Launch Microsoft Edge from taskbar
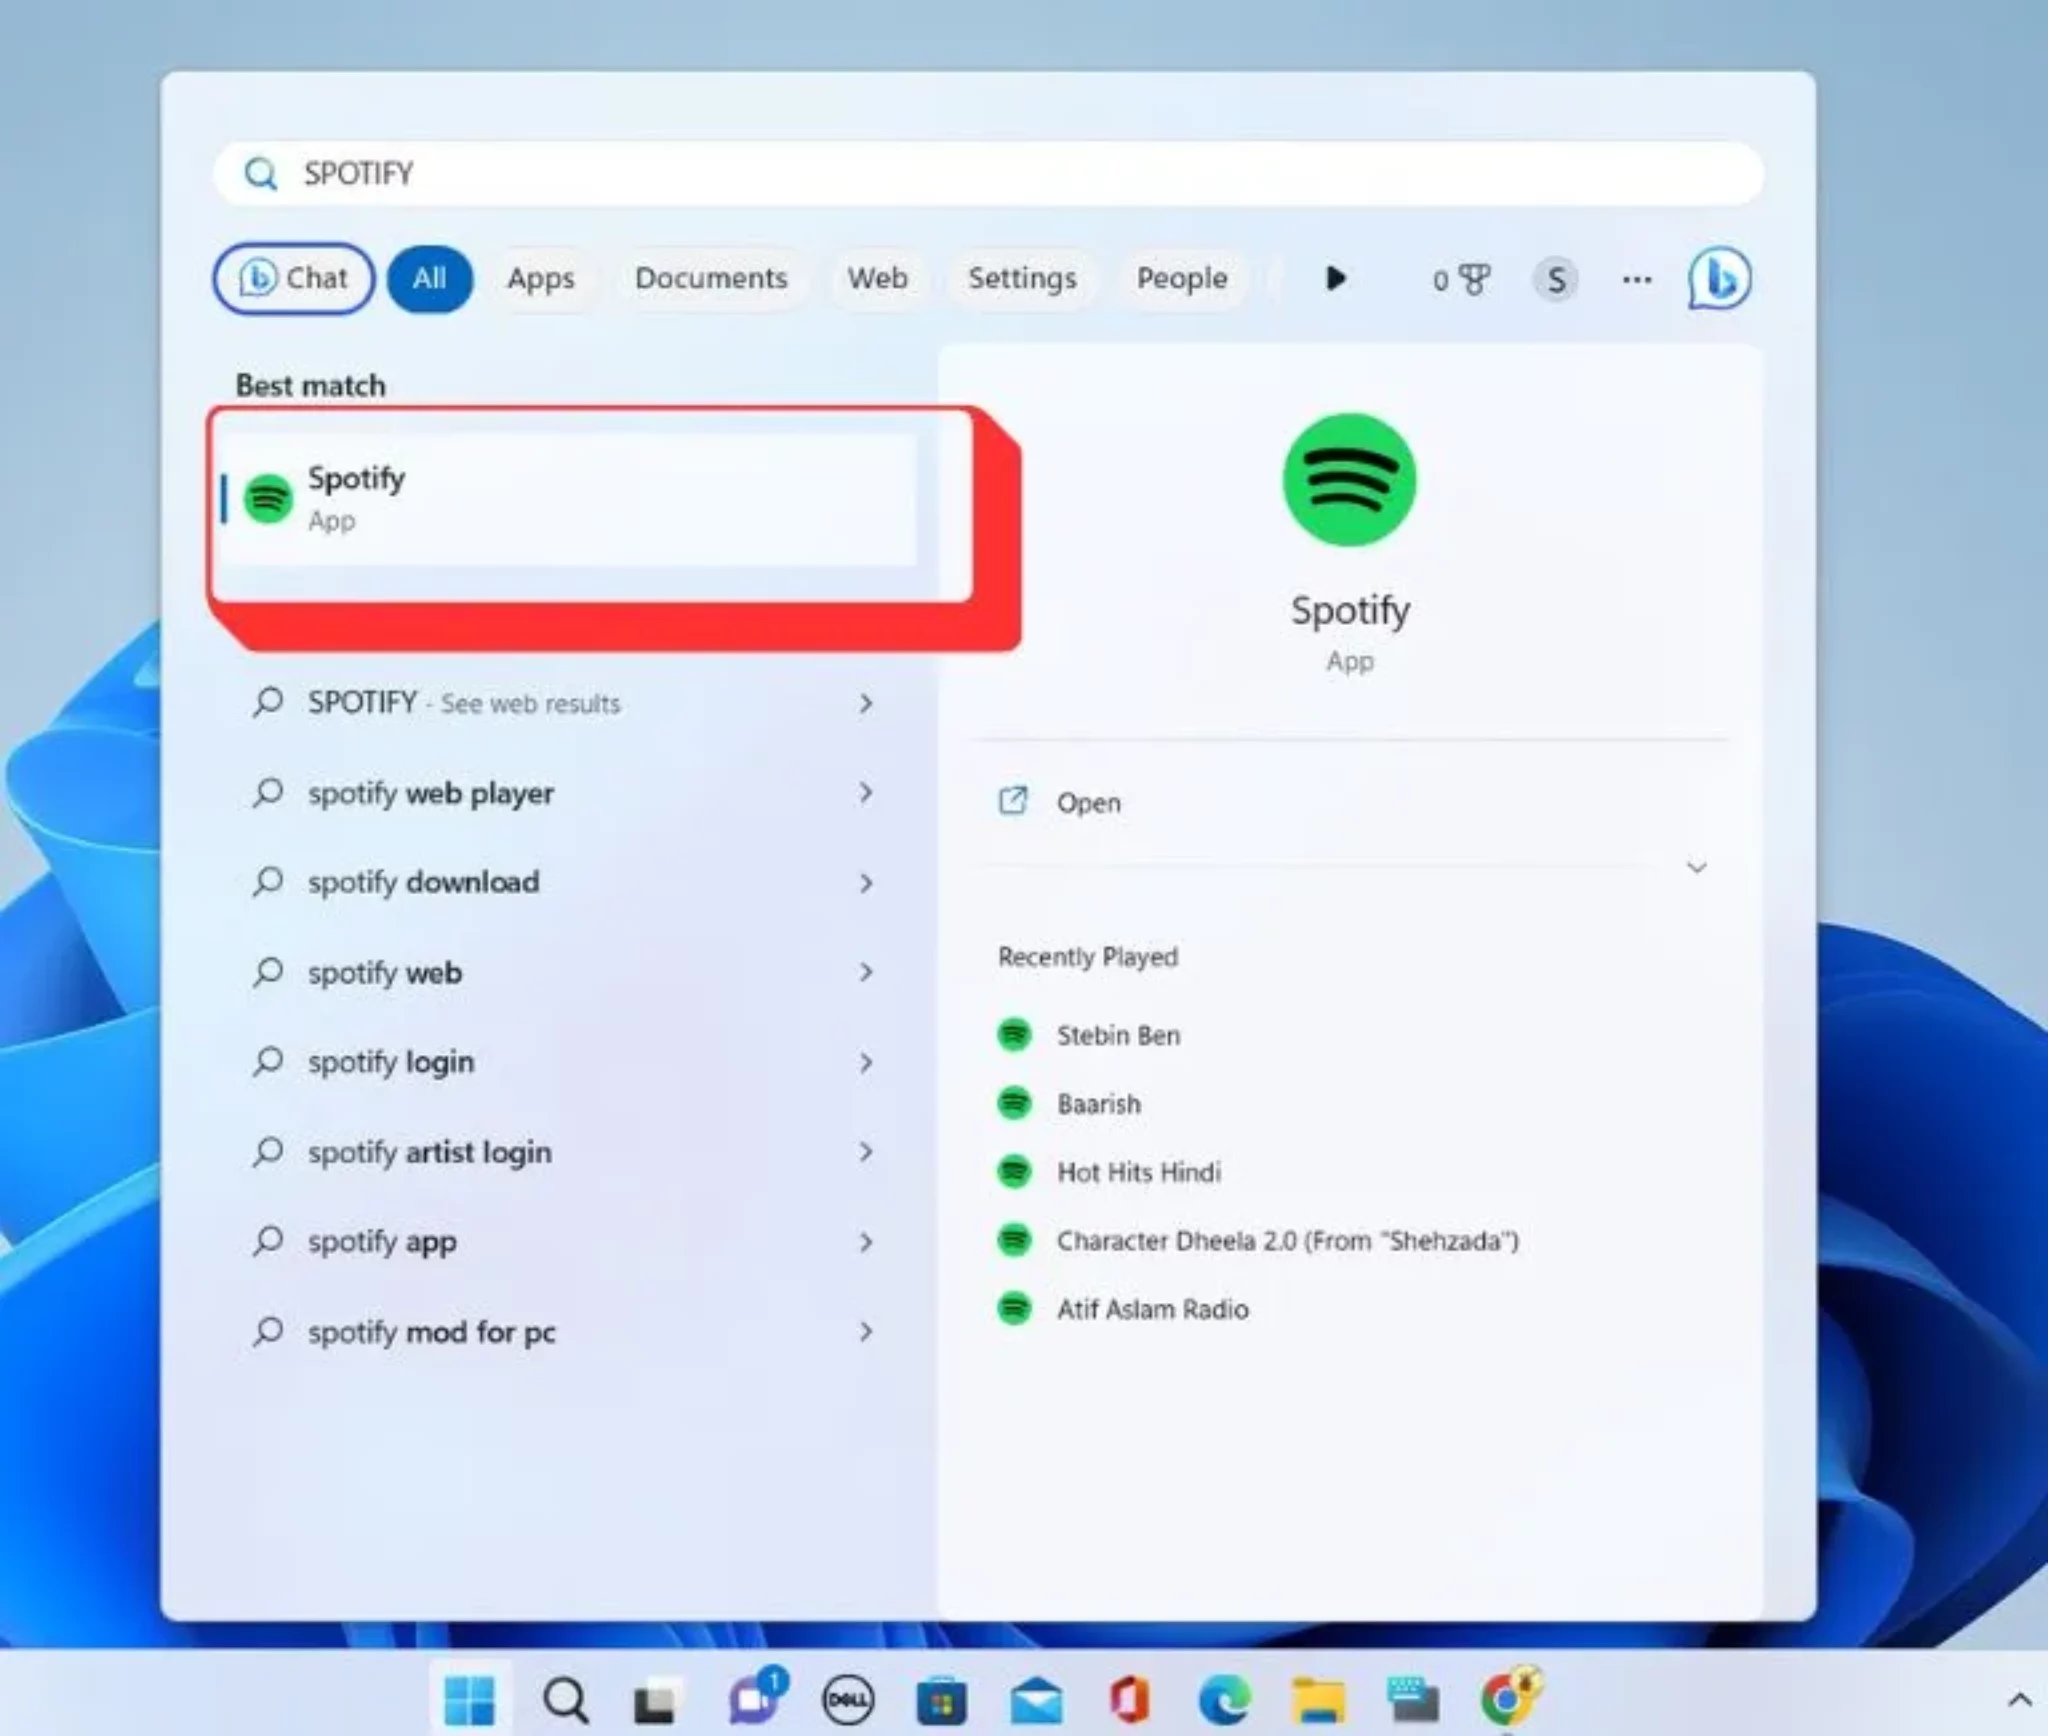The image size is (2048, 1736). 1224,1699
